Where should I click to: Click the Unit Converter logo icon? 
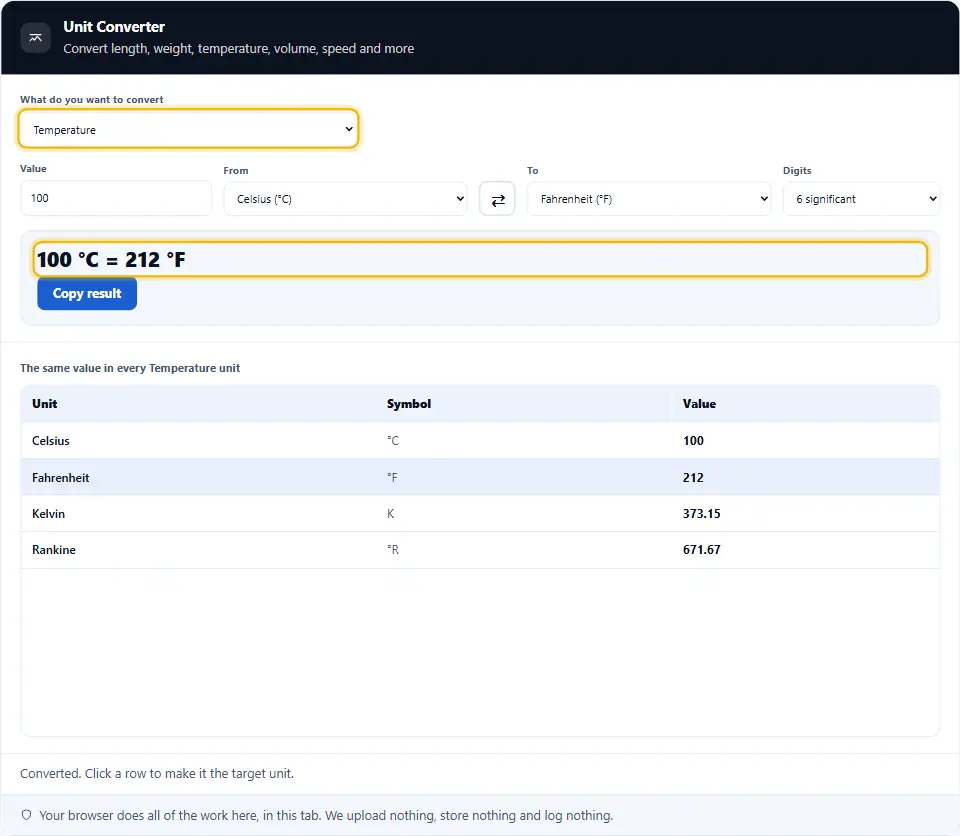36,38
